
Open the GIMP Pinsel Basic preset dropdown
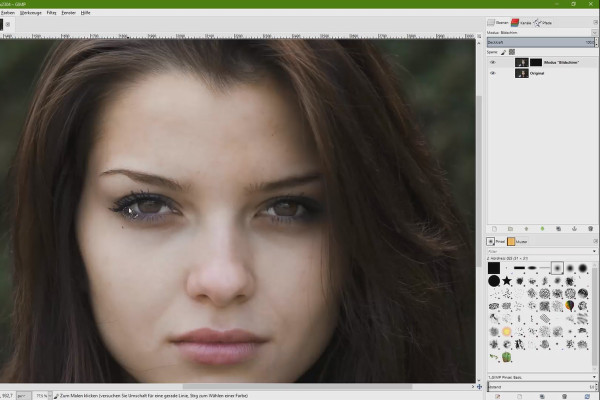[x=542, y=377]
